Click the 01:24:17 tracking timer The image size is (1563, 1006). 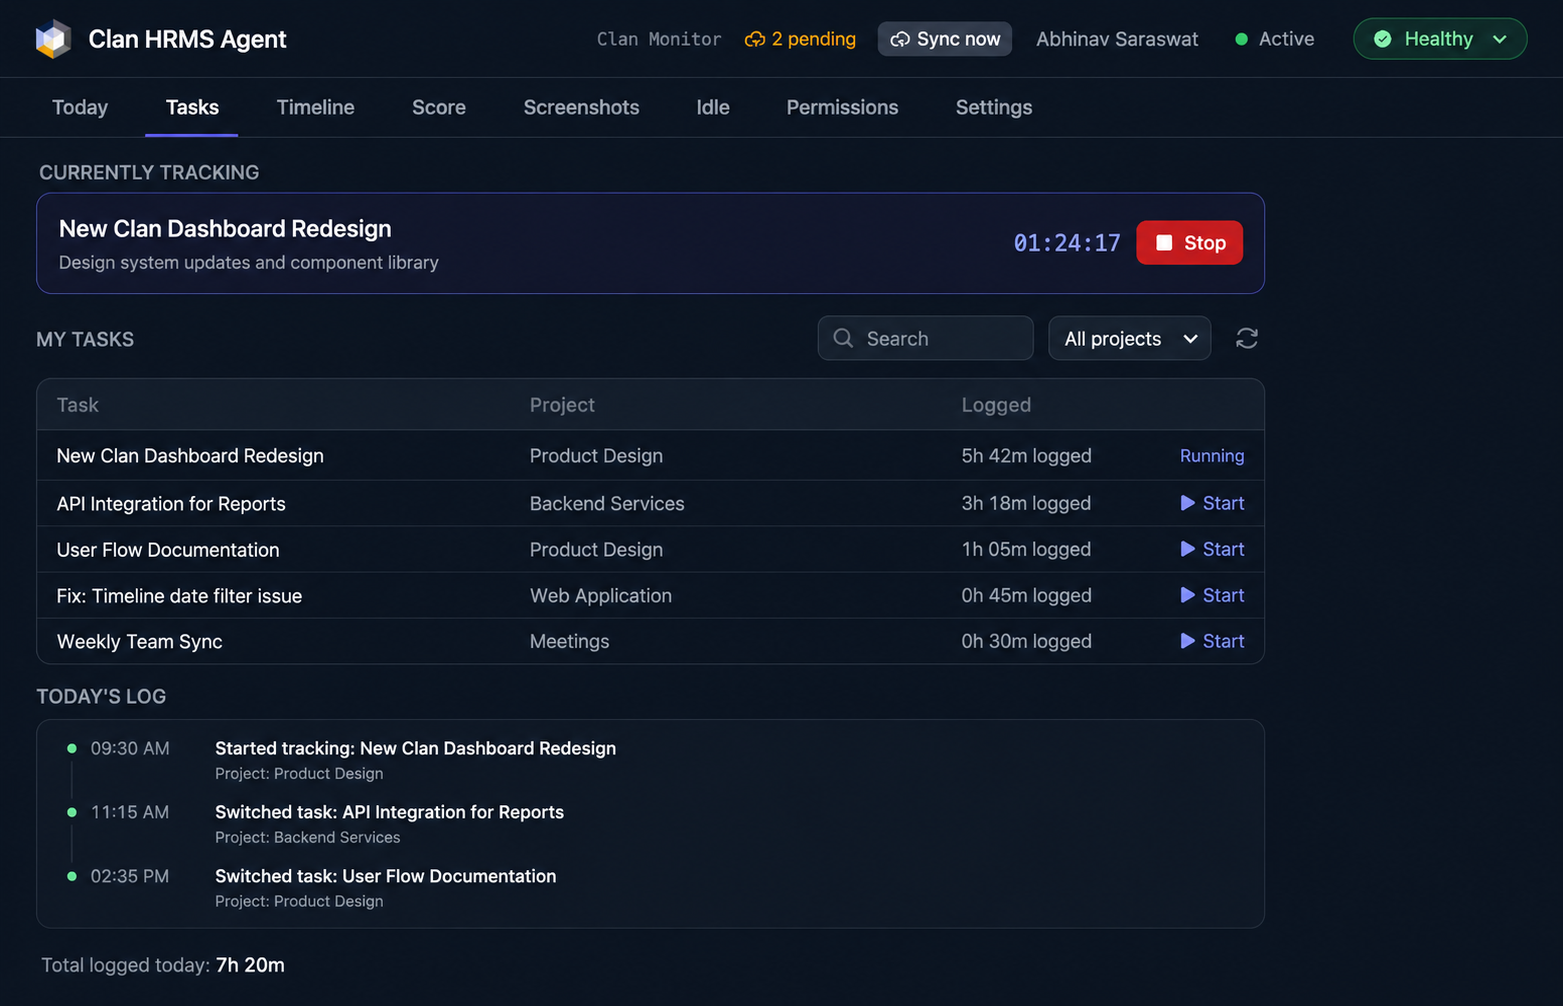click(x=1067, y=243)
